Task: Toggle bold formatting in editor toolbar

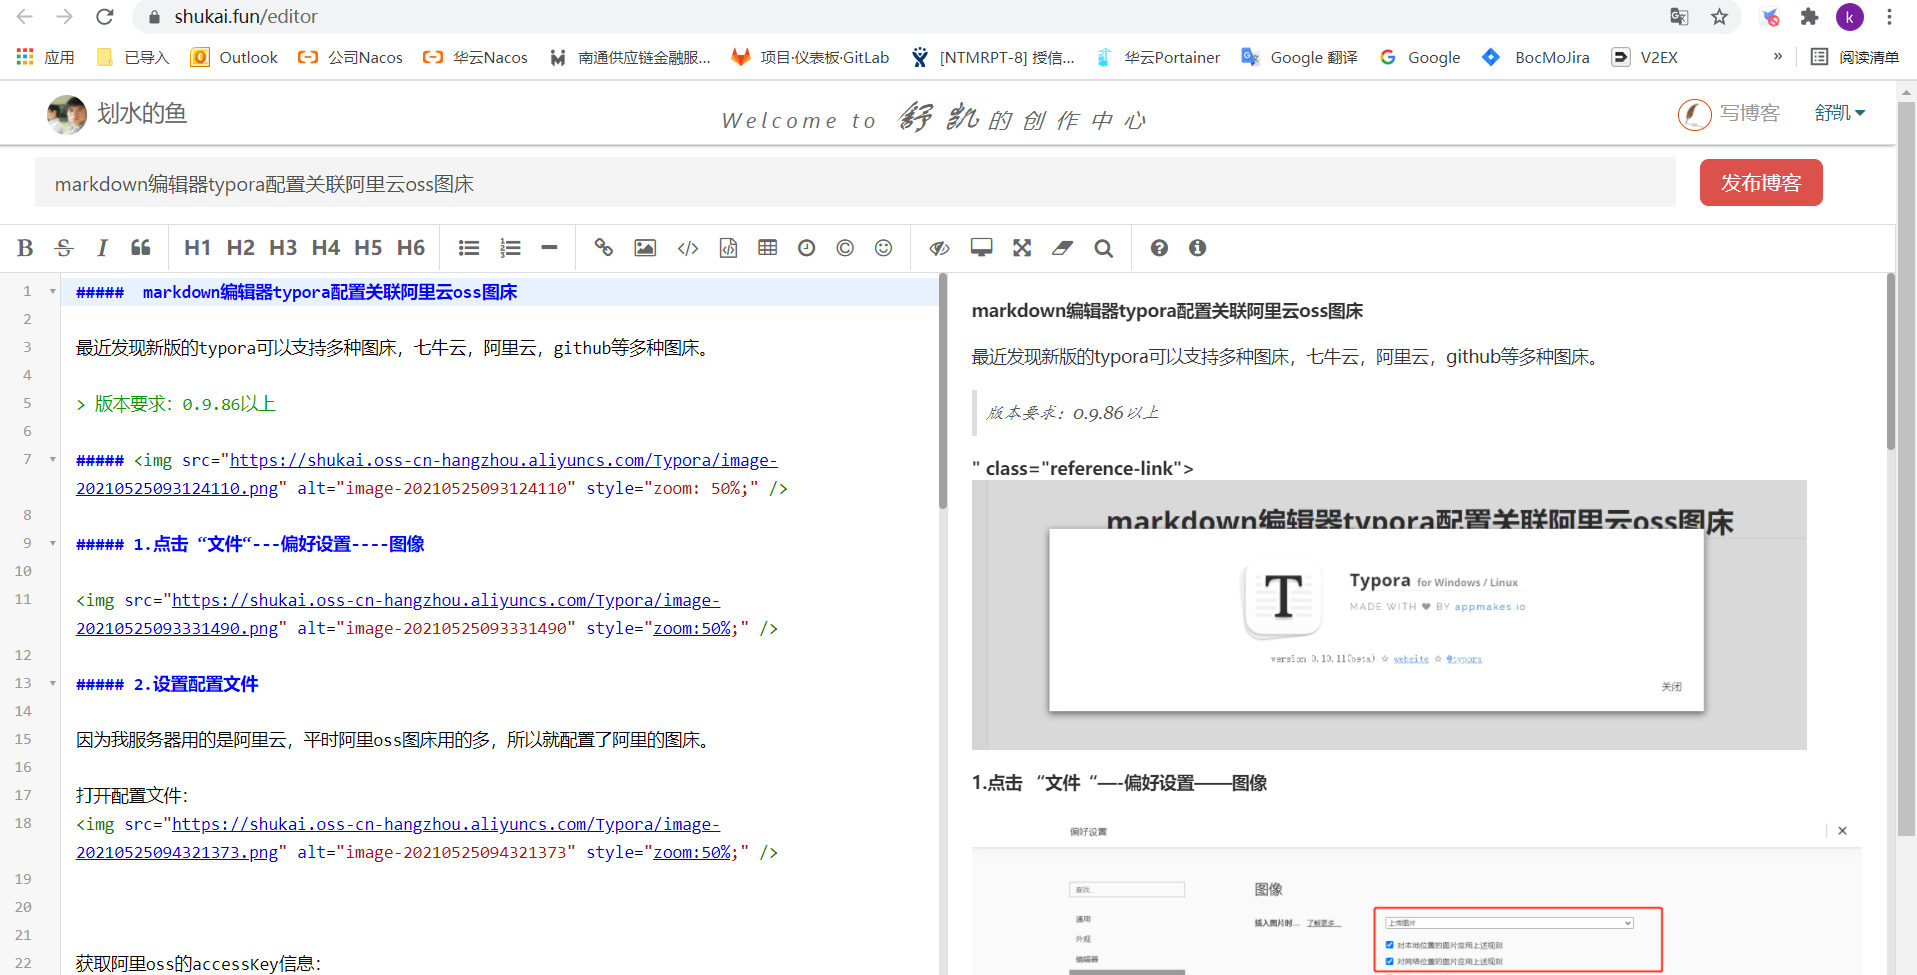Action: coord(26,248)
